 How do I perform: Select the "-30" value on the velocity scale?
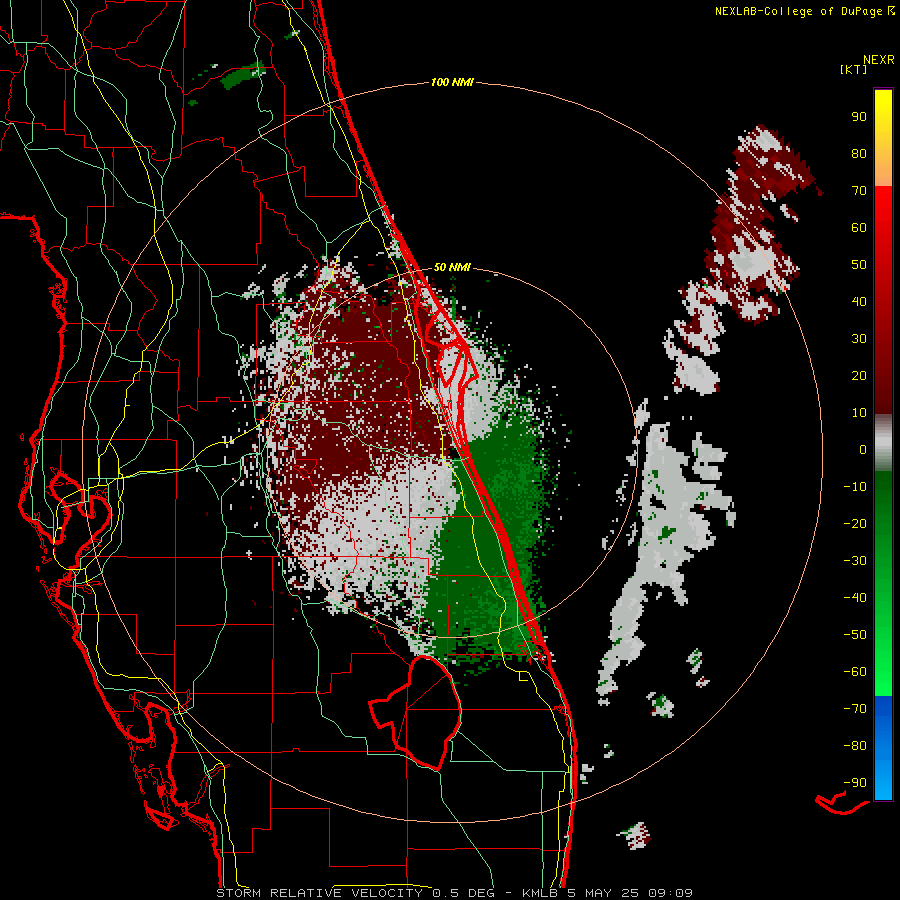[x=855, y=561]
